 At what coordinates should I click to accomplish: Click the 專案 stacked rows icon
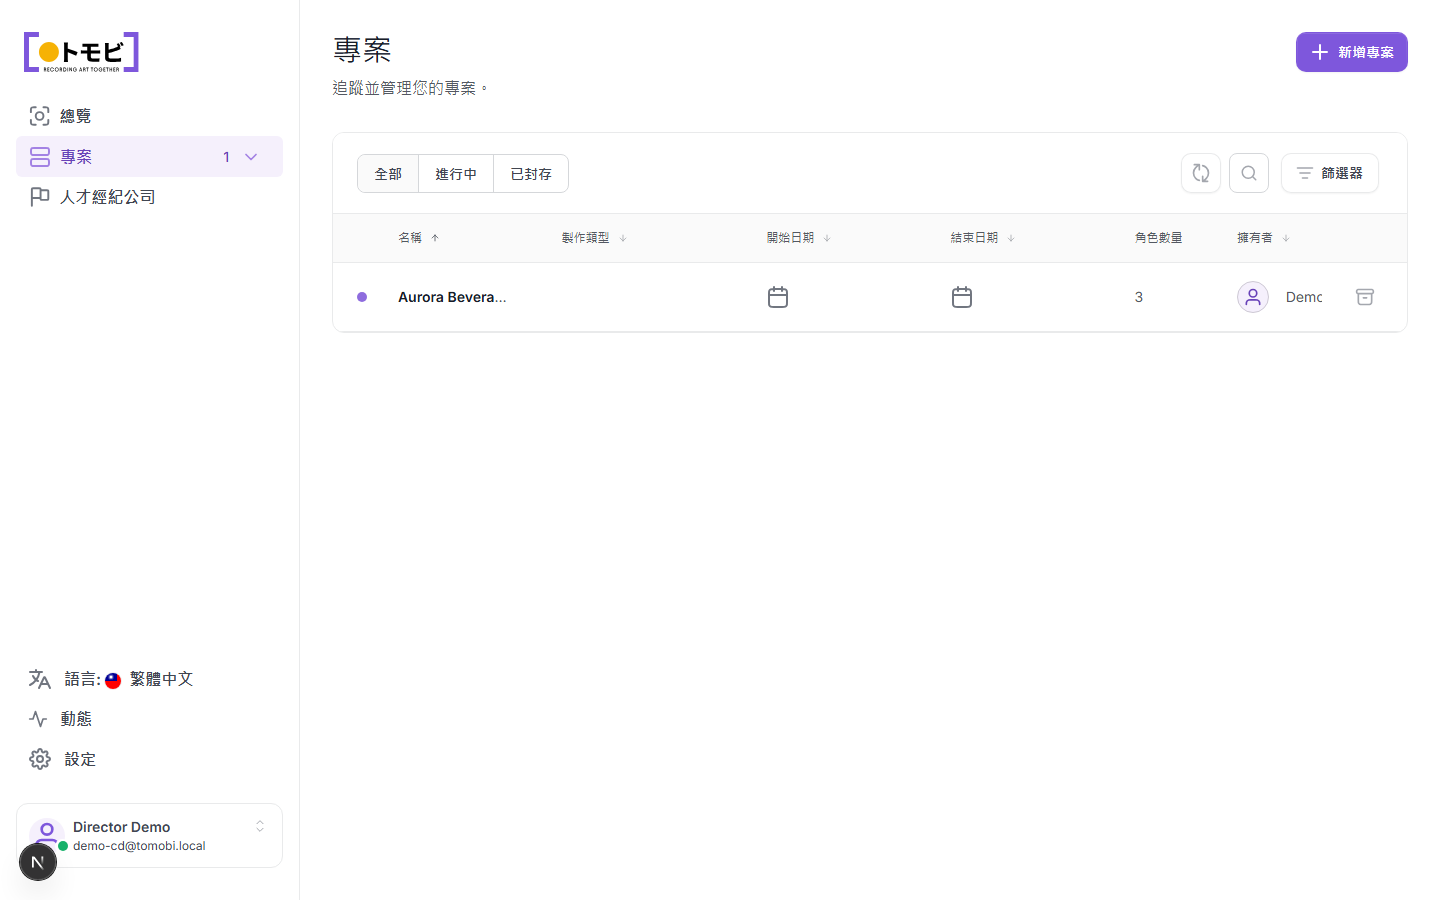click(x=39, y=157)
